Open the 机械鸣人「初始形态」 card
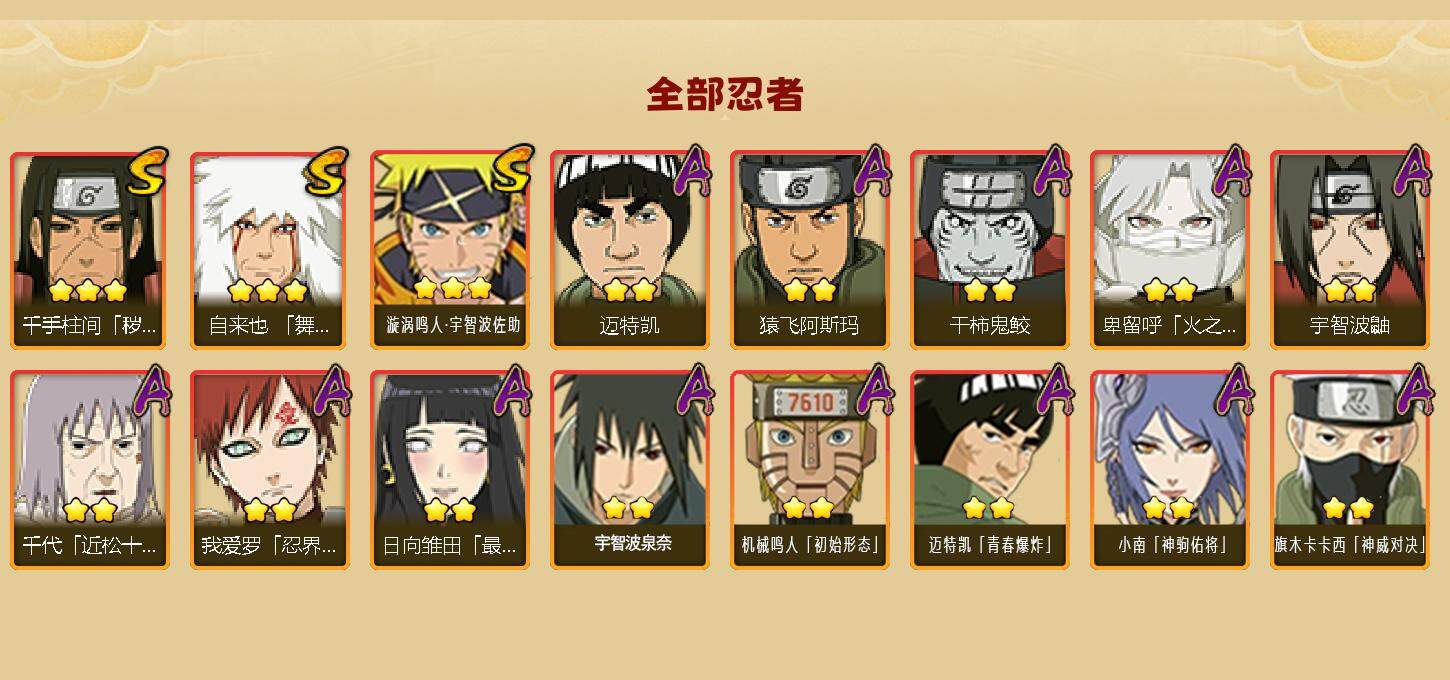 point(810,470)
